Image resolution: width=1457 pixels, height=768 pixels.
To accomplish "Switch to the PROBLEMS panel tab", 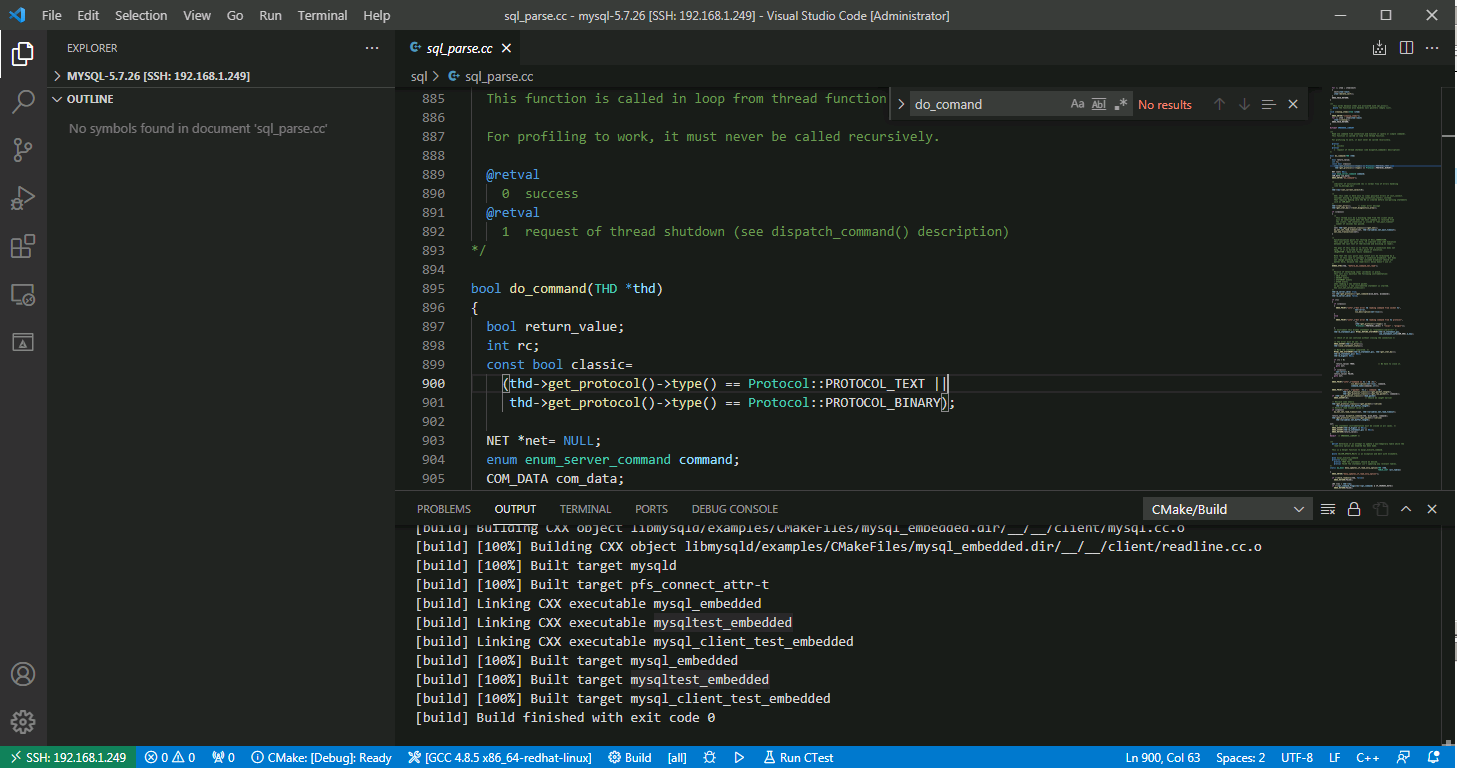I will [443, 509].
